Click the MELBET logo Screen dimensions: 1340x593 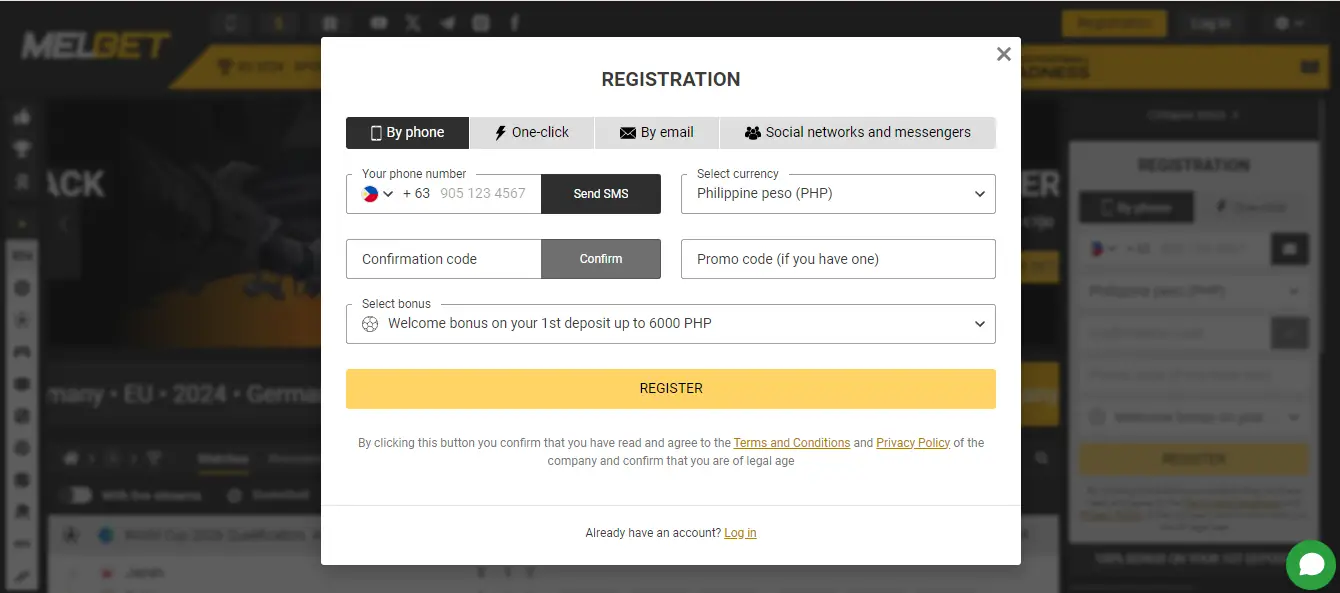(x=95, y=46)
